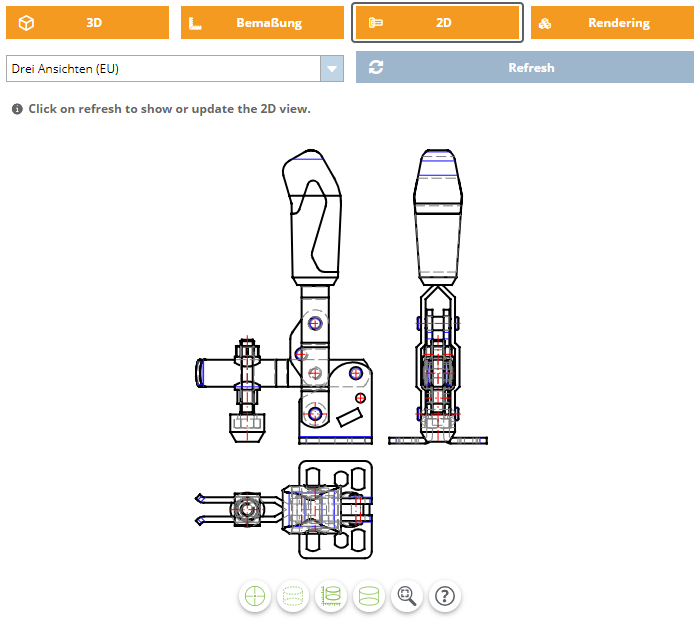
Task: Click the dimension icon on the Bemaßung tab
Action: 195,23
